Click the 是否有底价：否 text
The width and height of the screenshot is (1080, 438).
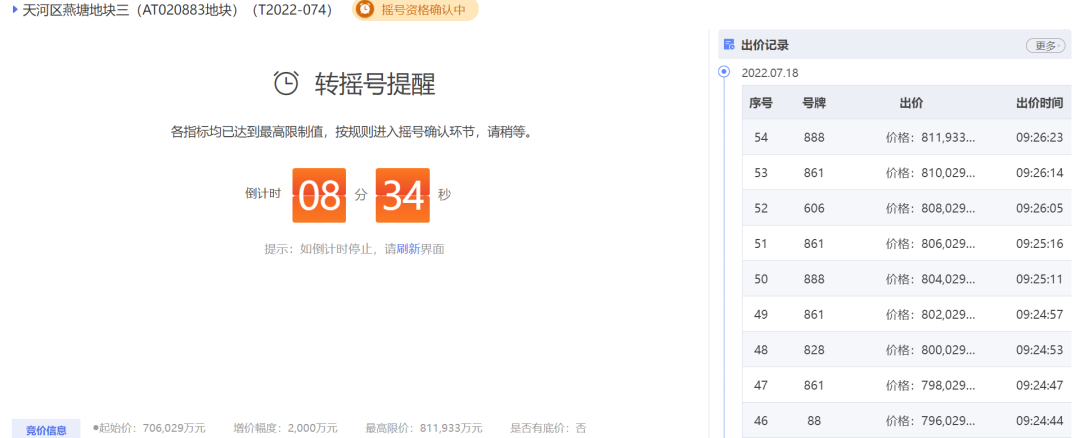coord(548,428)
